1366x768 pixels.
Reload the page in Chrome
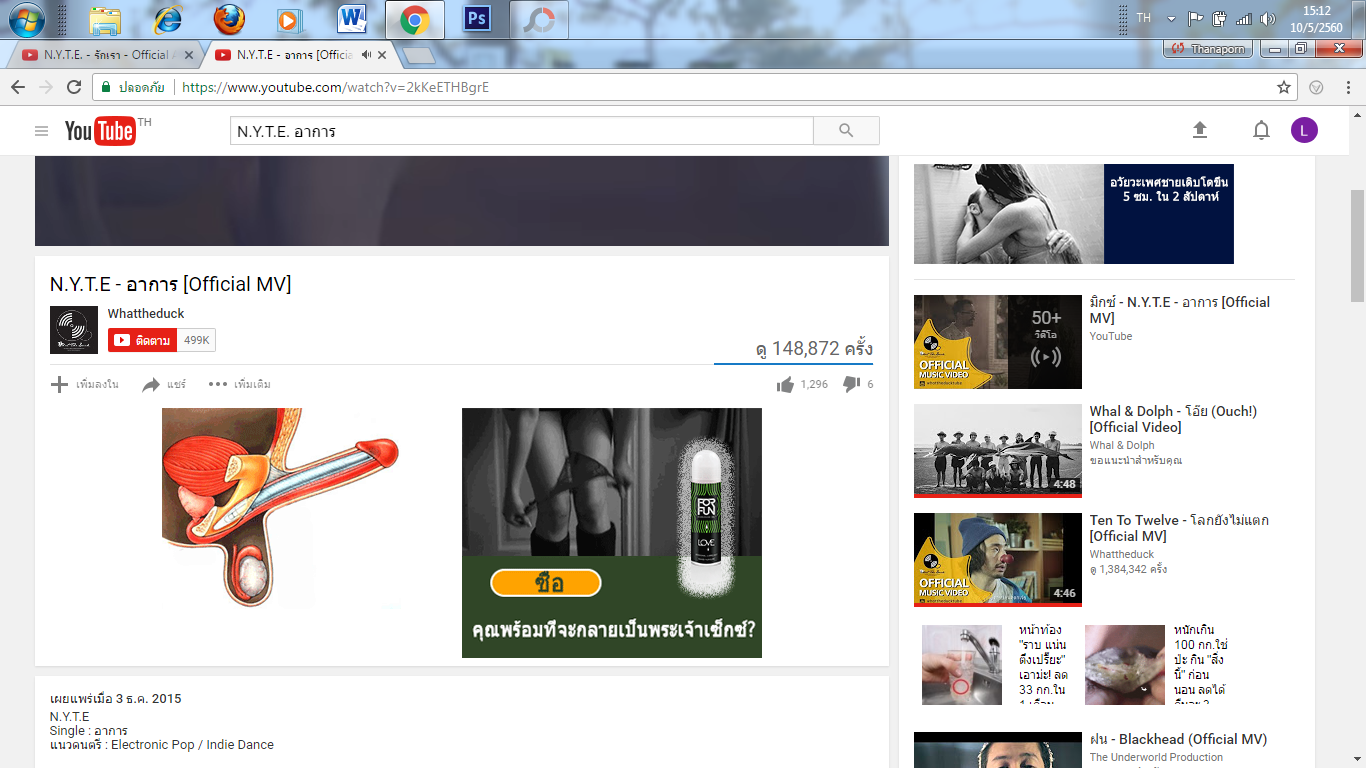(x=74, y=87)
